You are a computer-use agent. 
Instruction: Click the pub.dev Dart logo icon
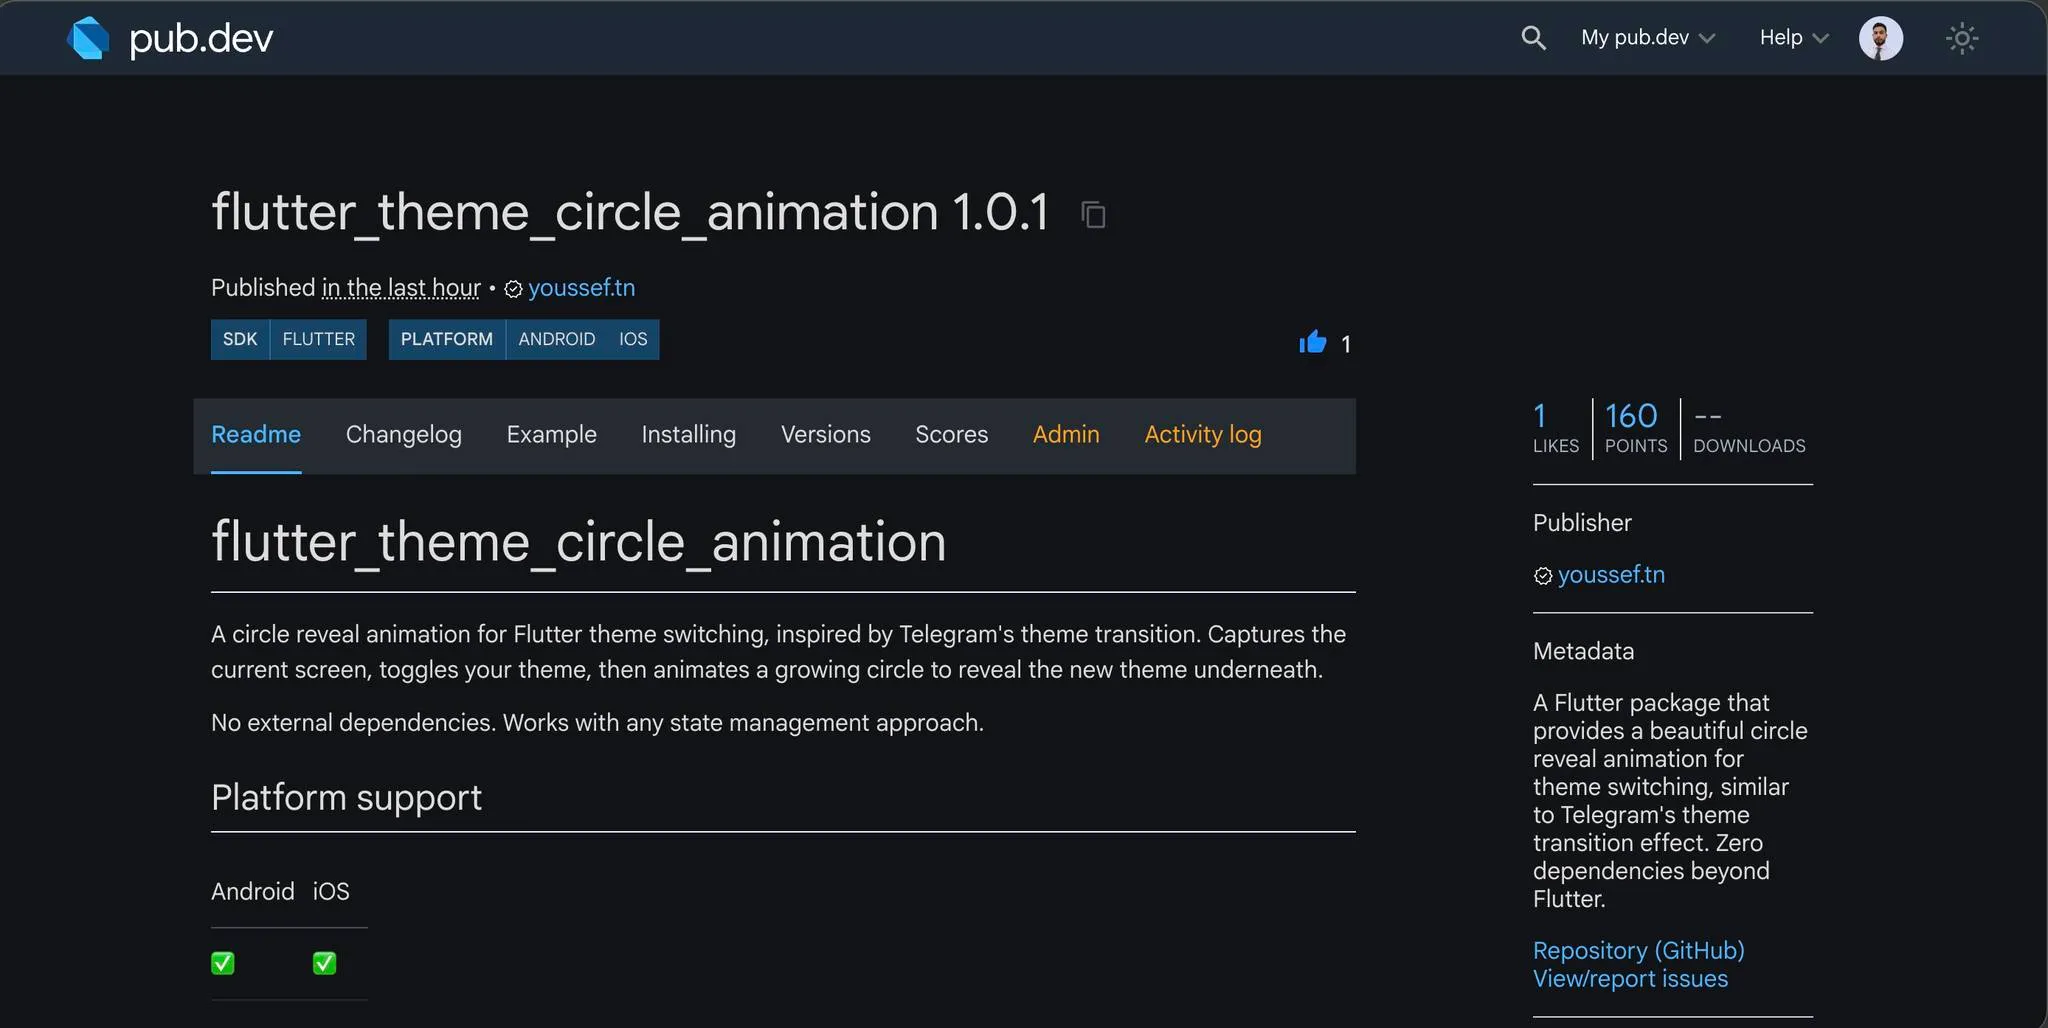89,37
